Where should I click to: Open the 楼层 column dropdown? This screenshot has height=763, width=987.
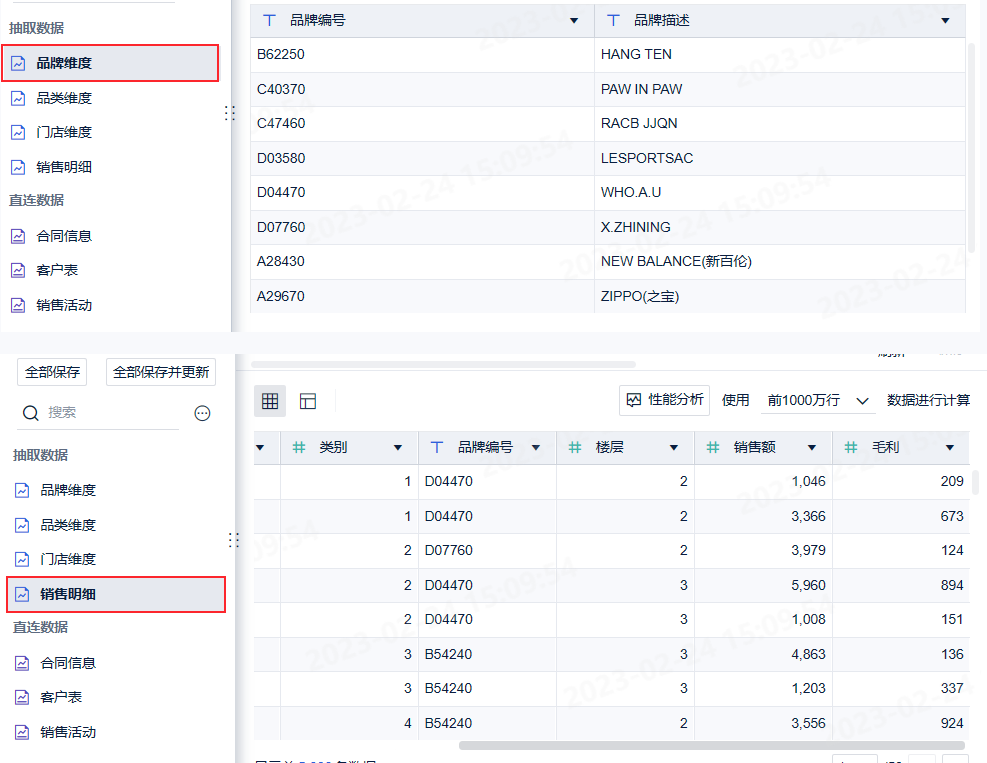(674, 448)
